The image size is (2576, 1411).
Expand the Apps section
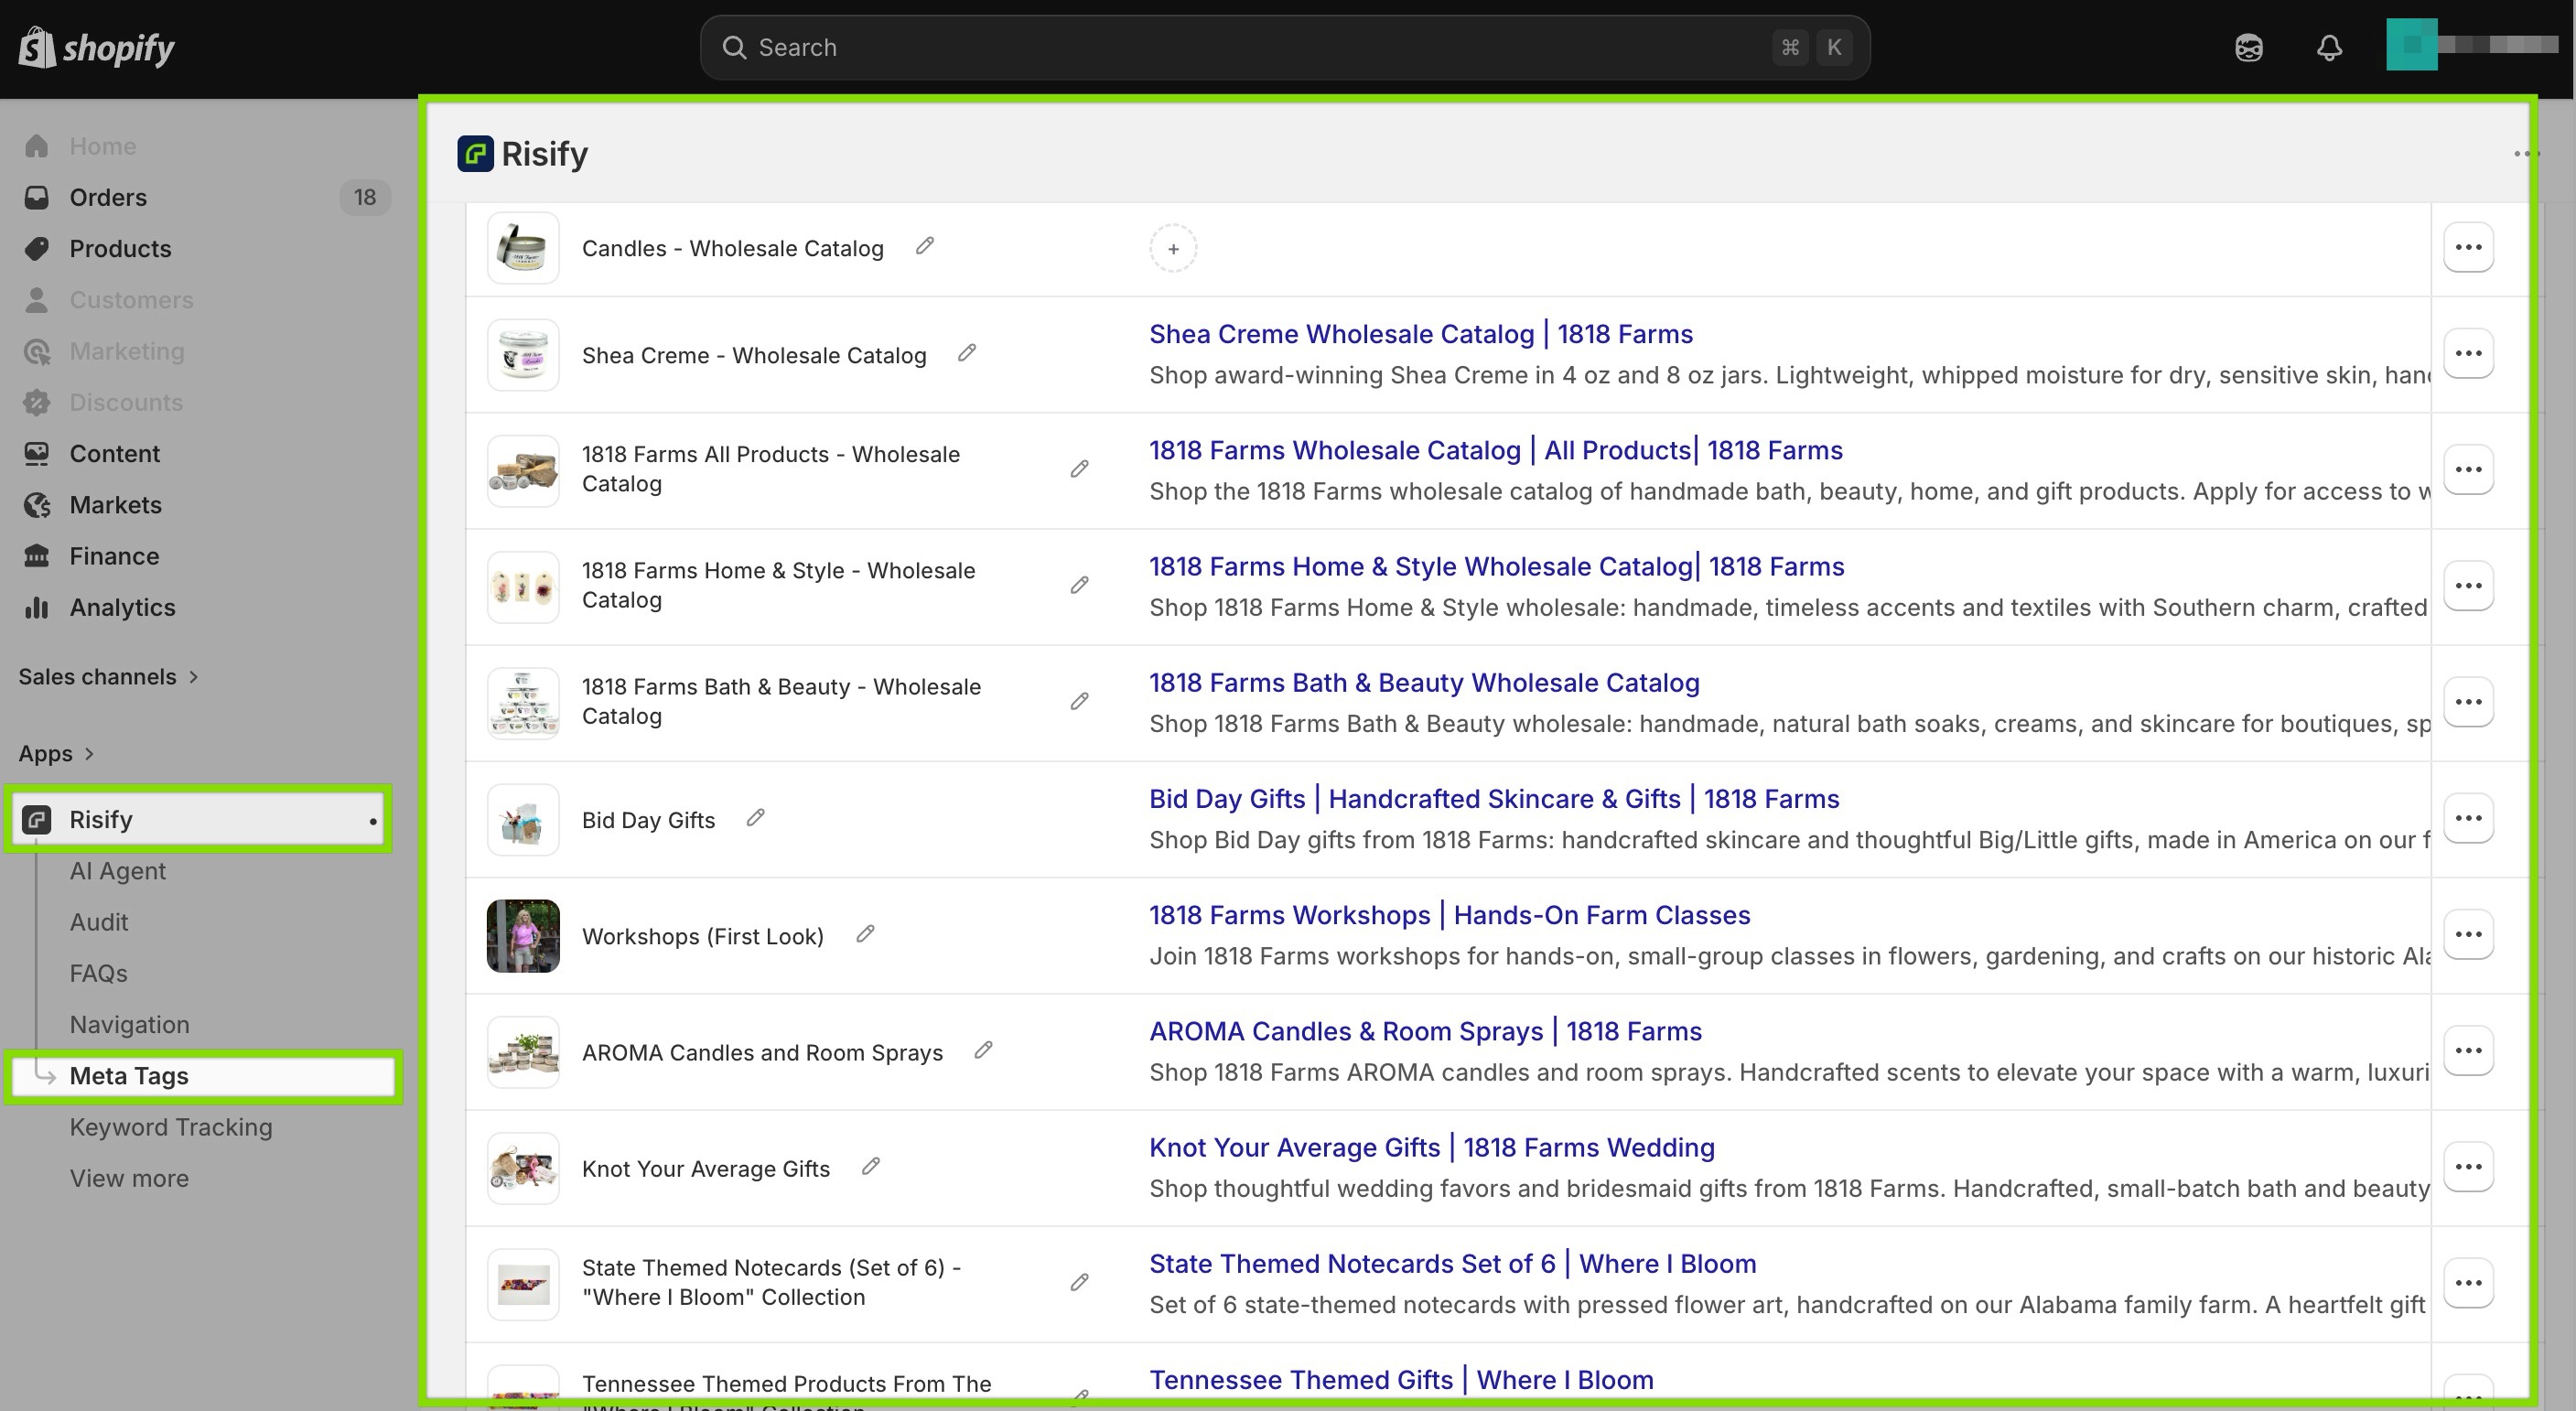56,753
